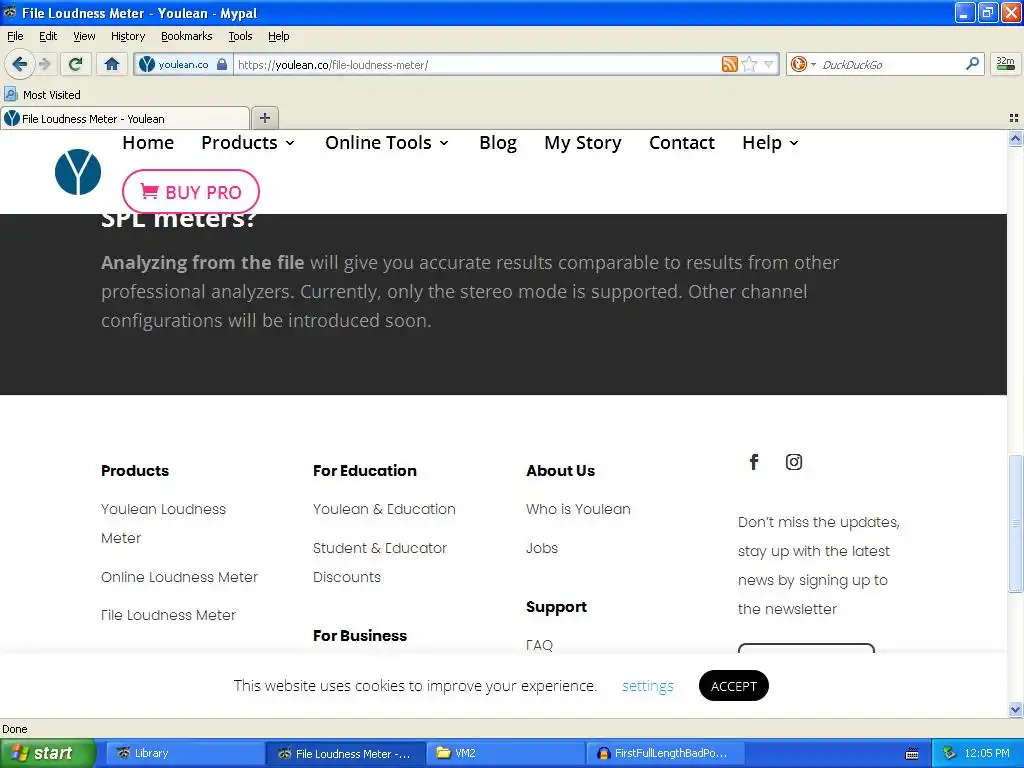The image size is (1024, 768).
Task: Open the Blog navigation link
Action: pos(498,142)
